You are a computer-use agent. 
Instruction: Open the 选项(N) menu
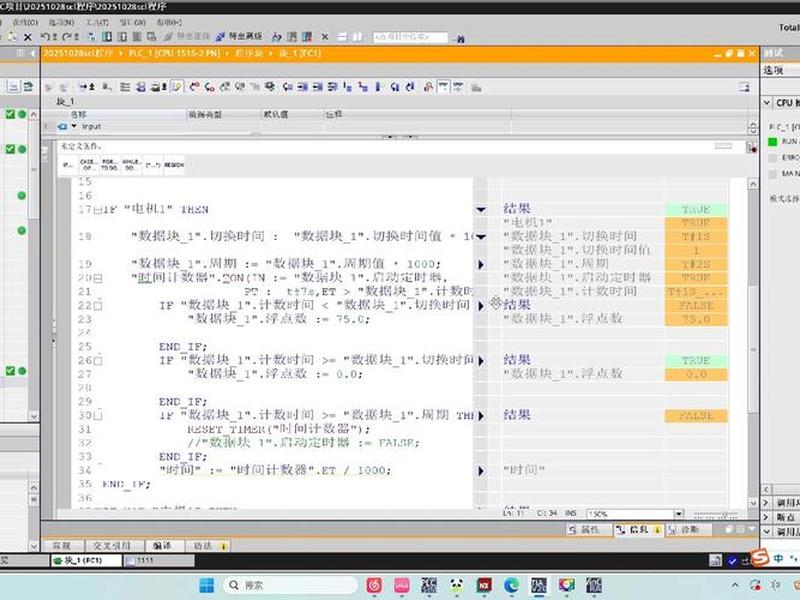pos(61,22)
